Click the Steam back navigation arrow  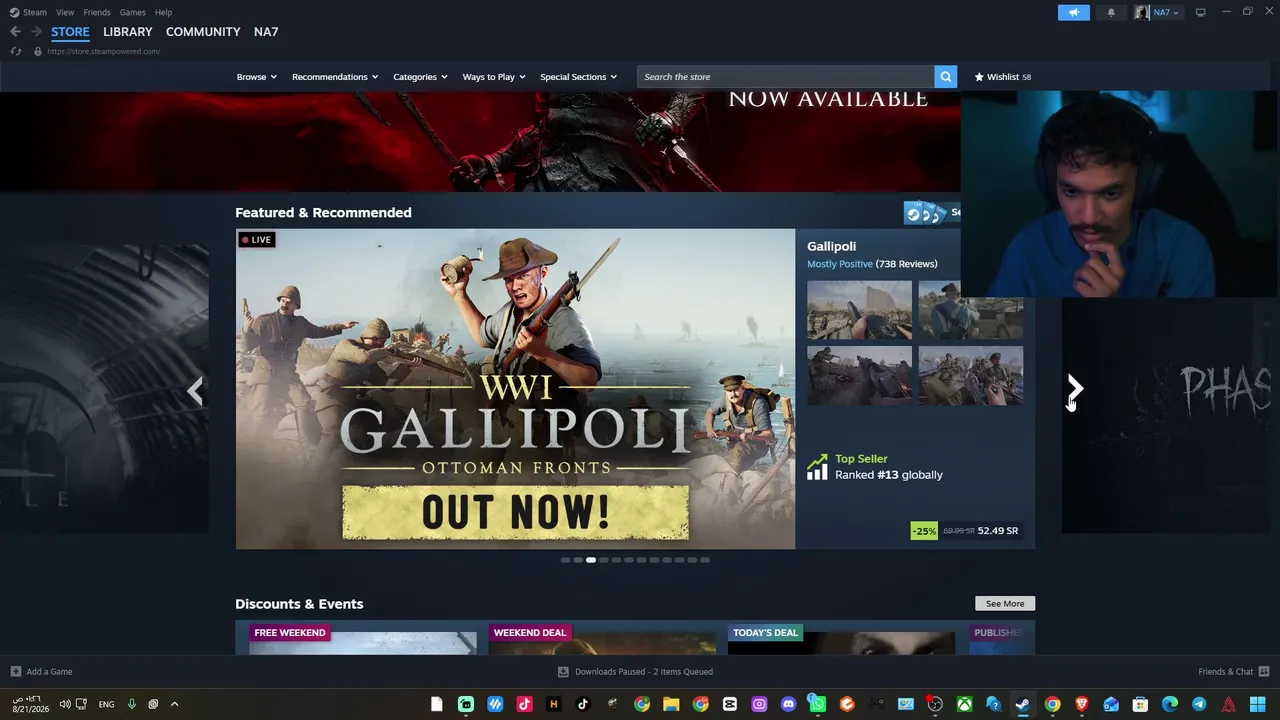(x=15, y=32)
